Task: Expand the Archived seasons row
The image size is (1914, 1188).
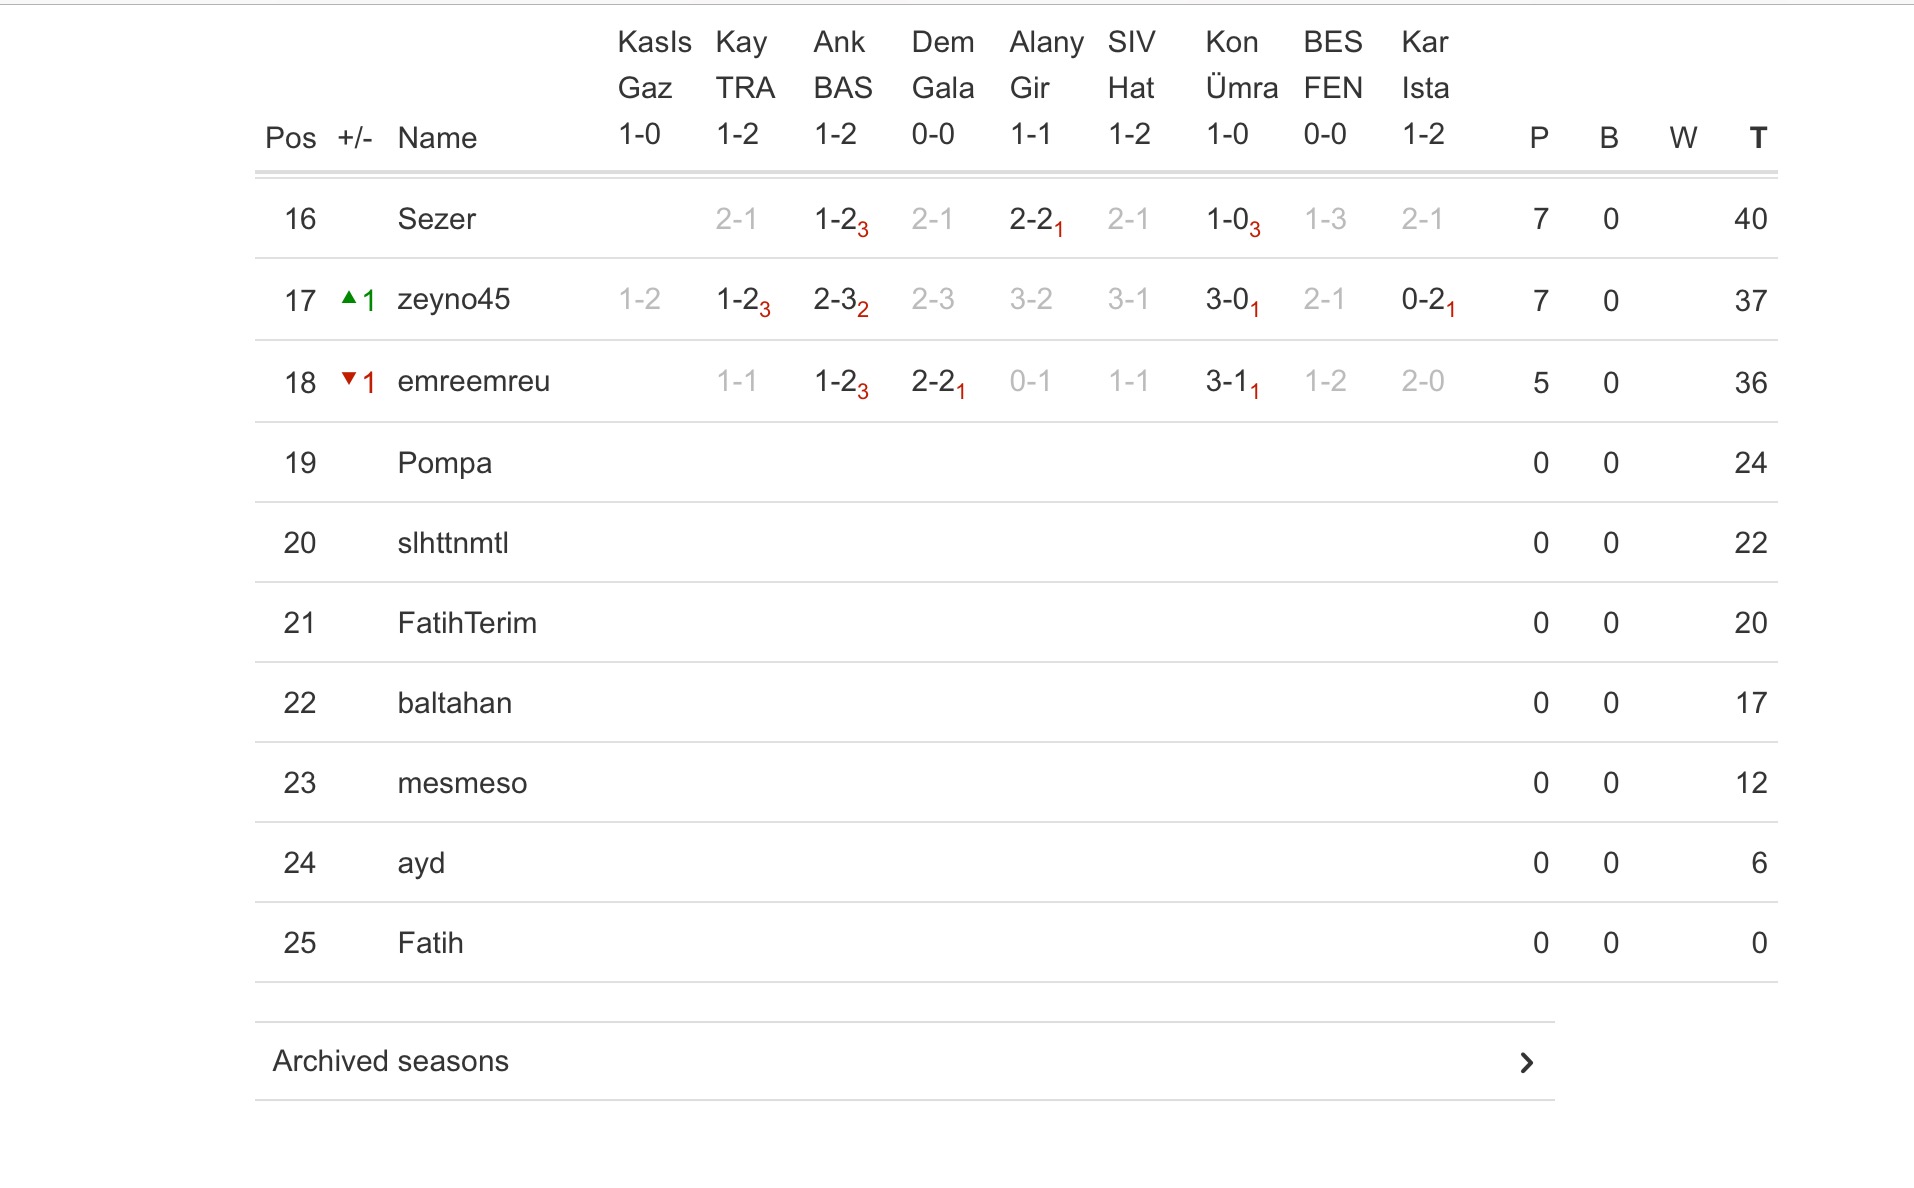Action: pyautogui.click(x=390, y=1061)
